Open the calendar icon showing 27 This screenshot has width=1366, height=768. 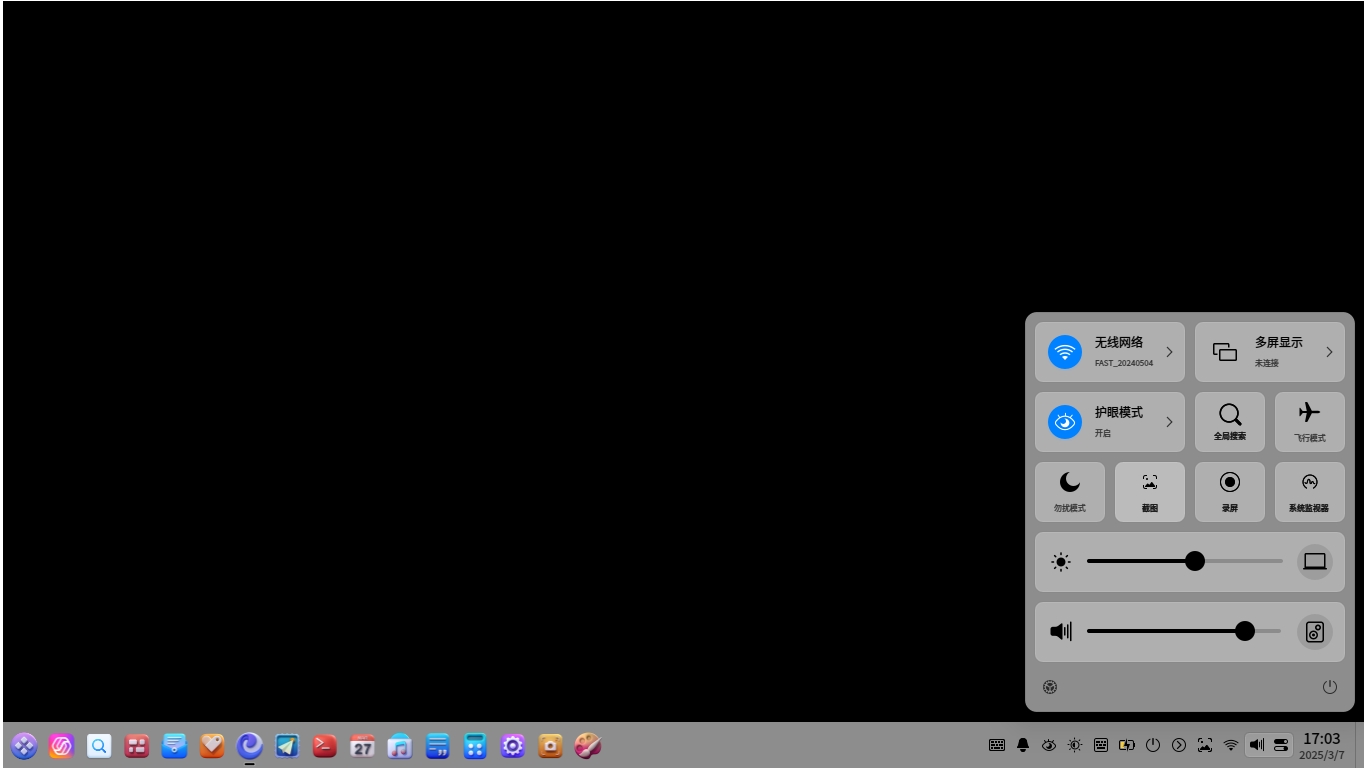(362, 745)
